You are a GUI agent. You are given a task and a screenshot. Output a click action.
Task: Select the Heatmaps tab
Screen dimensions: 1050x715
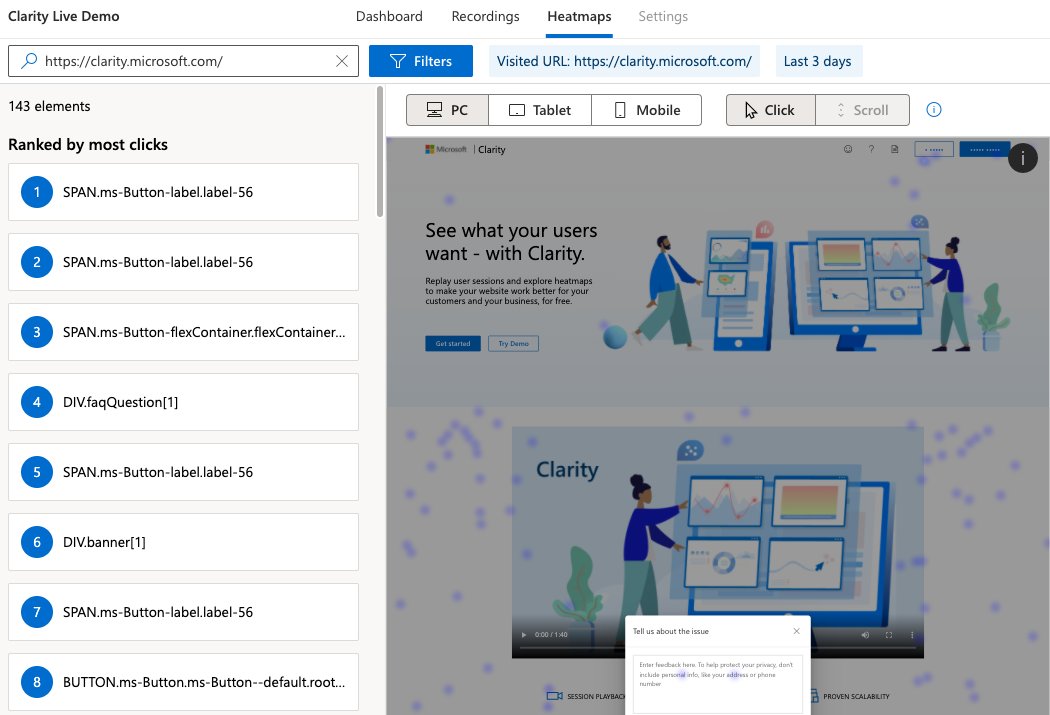(579, 16)
